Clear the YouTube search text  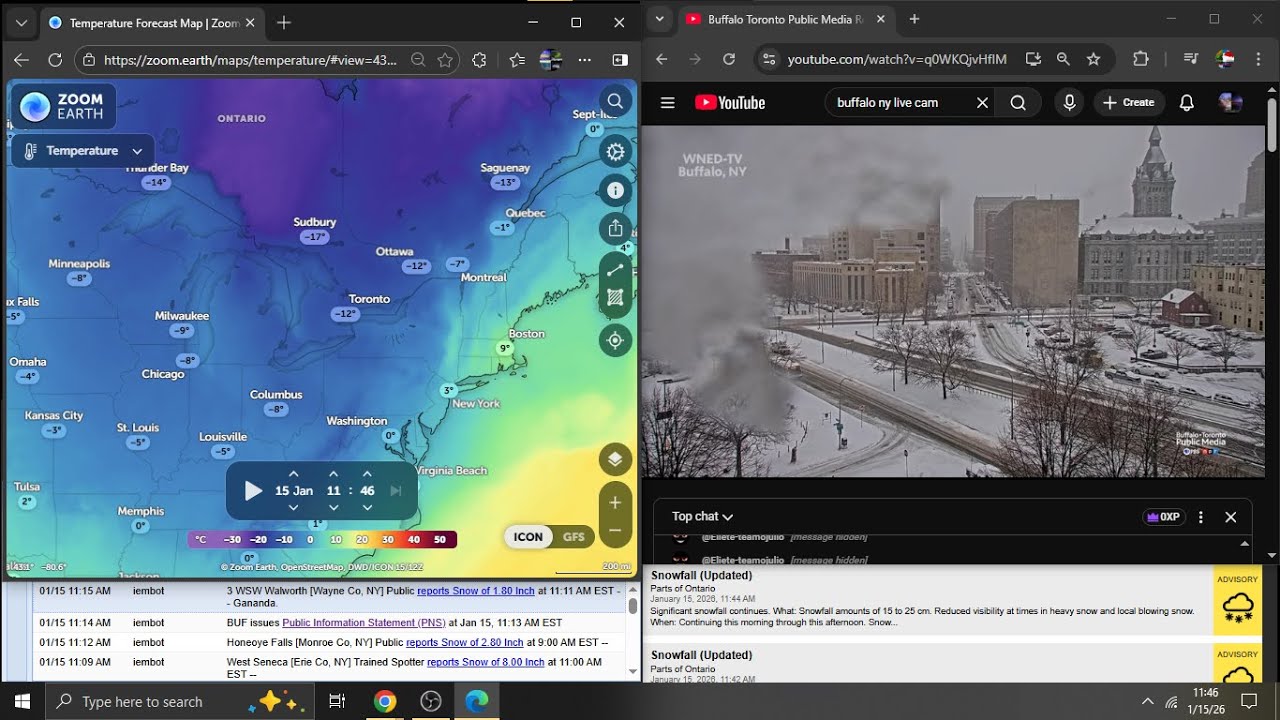pyautogui.click(x=982, y=102)
